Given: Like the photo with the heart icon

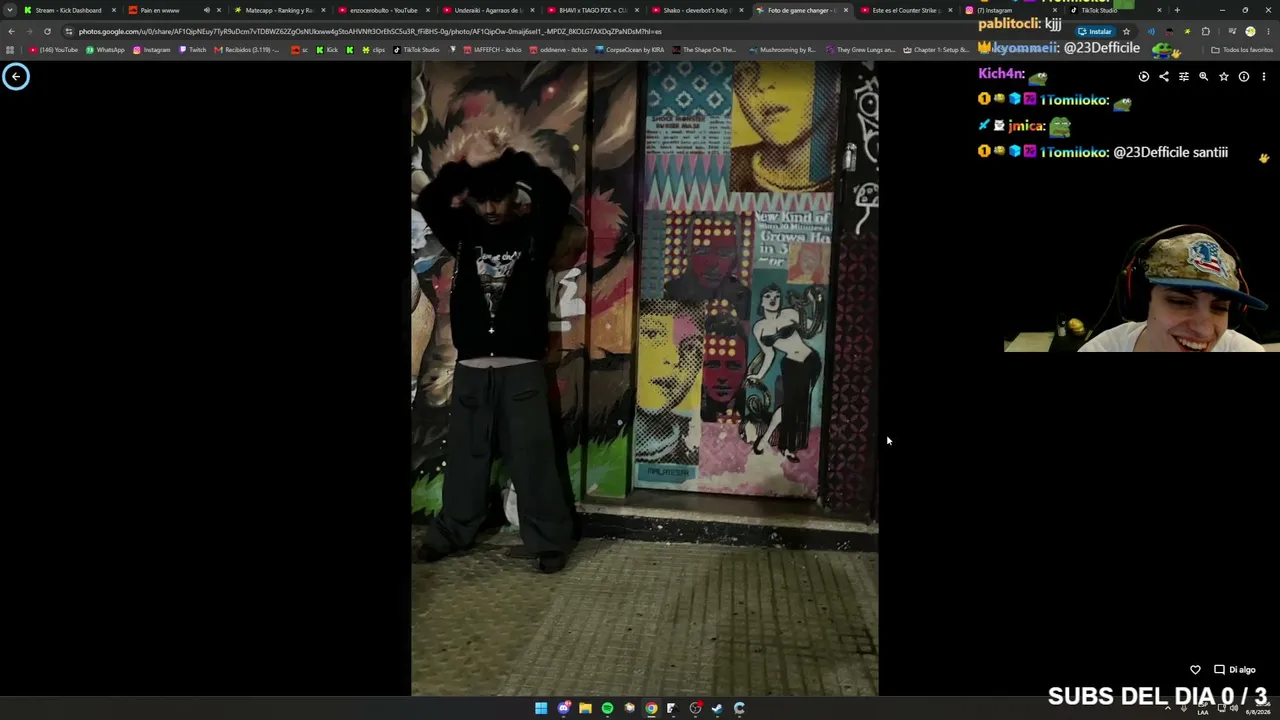Looking at the screenshot, I should 1195,670.
